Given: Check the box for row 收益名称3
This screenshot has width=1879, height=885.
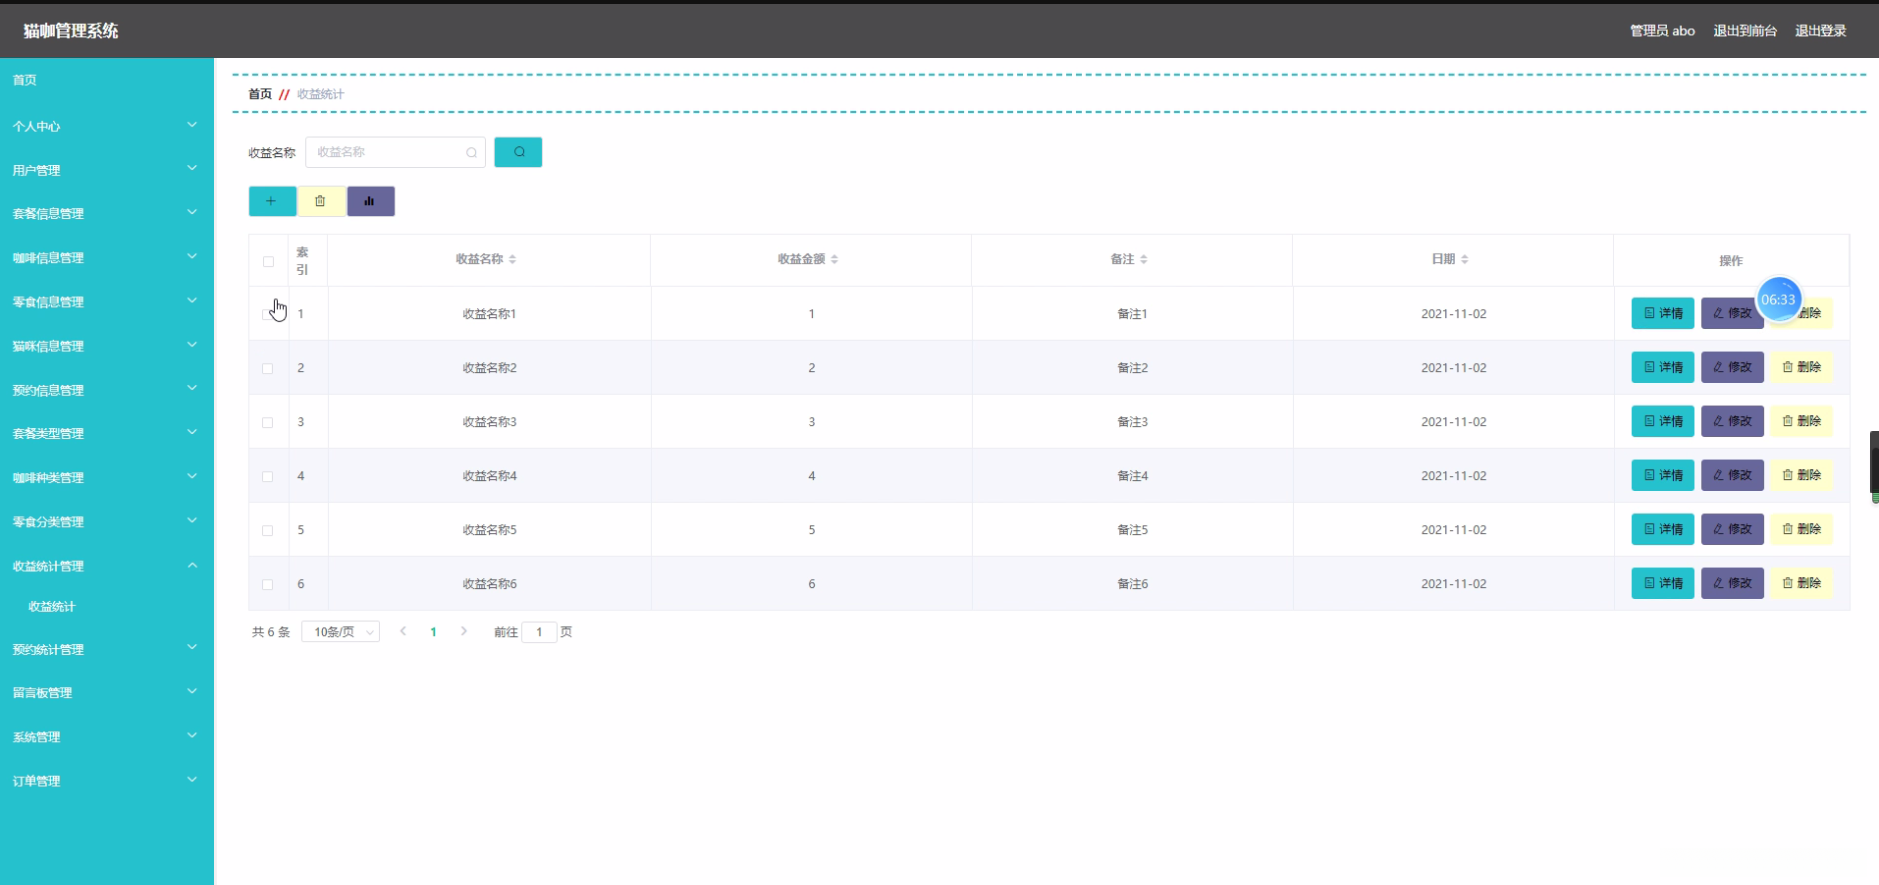Looking at the screenshot, I should coord(268,422).
